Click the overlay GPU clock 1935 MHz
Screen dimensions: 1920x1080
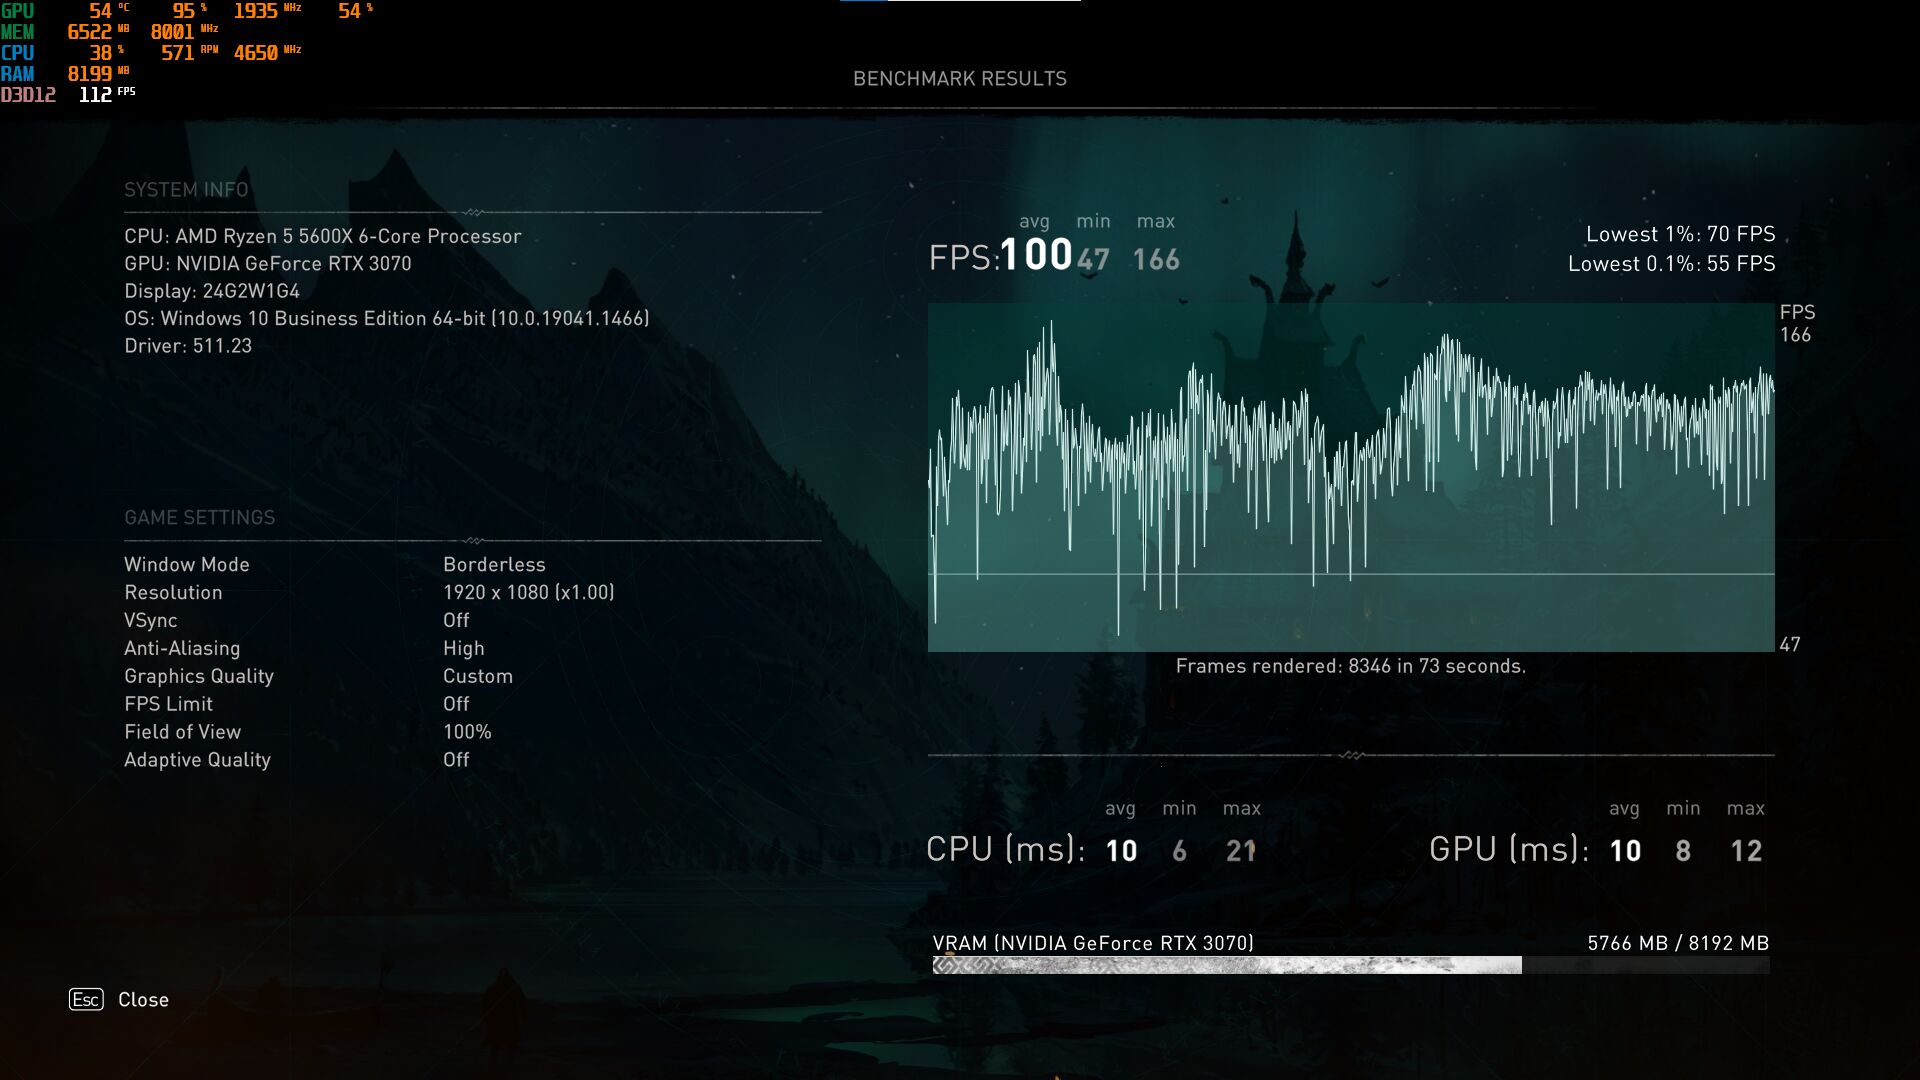point(267,11)
